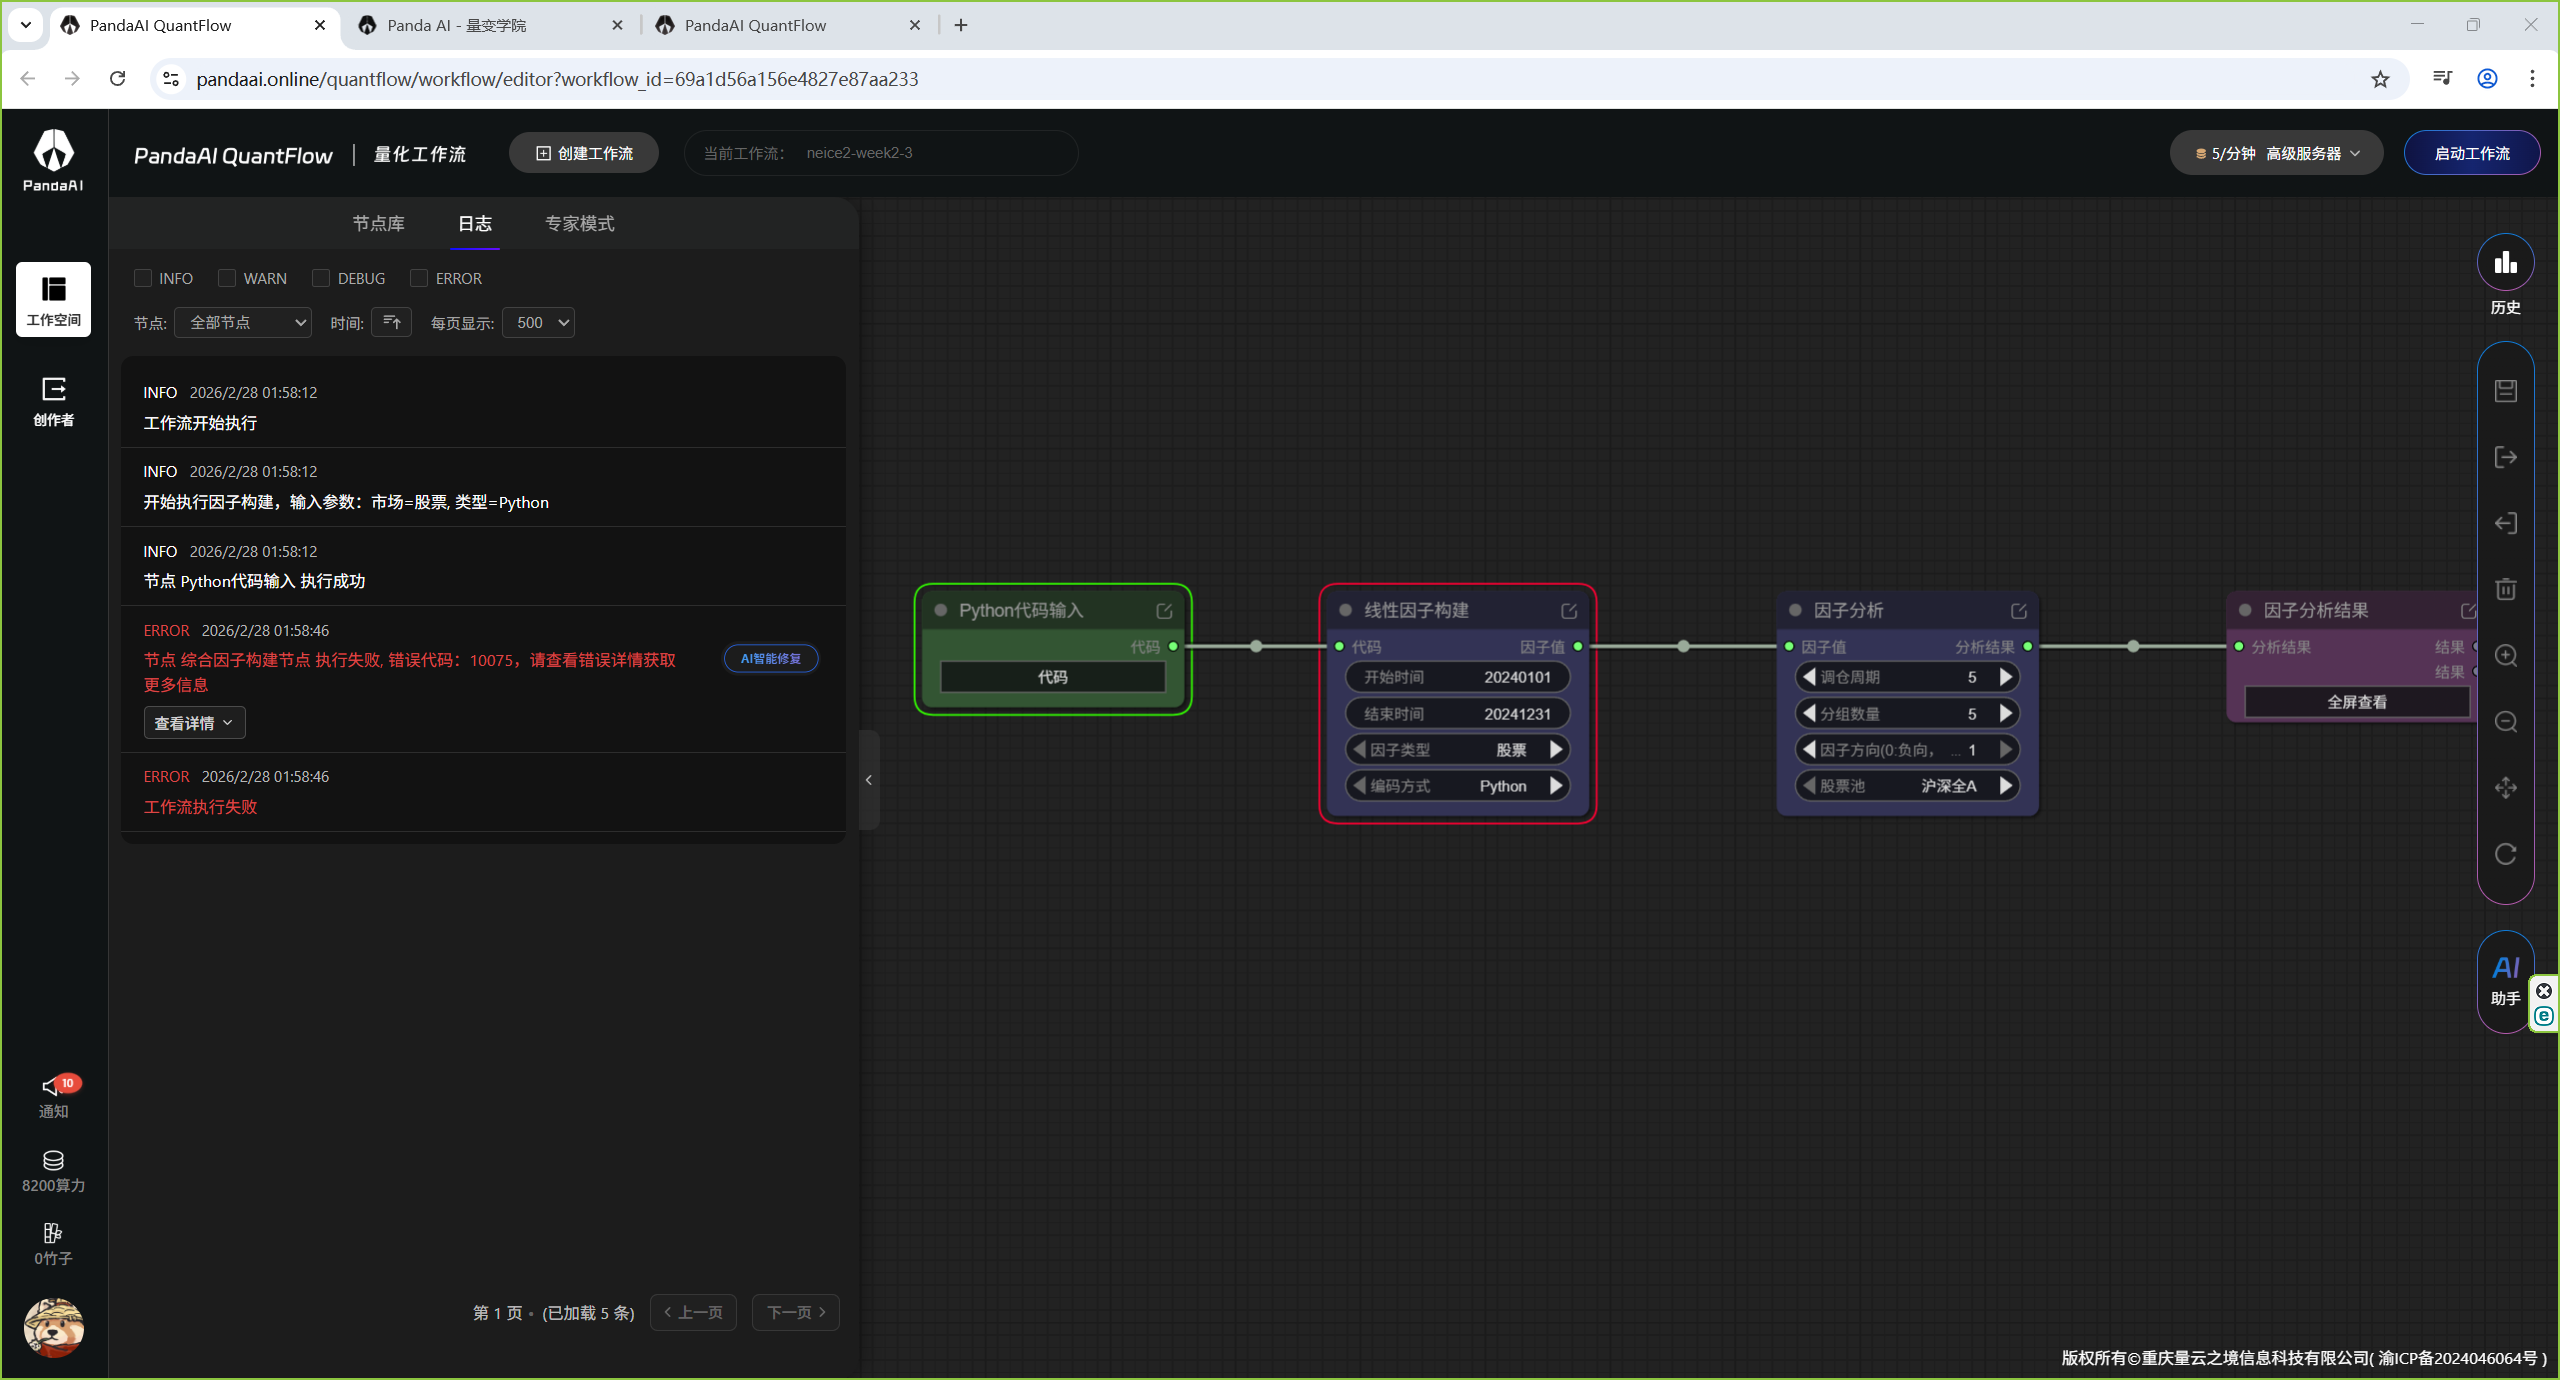Open the Chrome three-dot menu
The width and height of the screenshot is (2560, 1380).
[x=2532, y=79]
